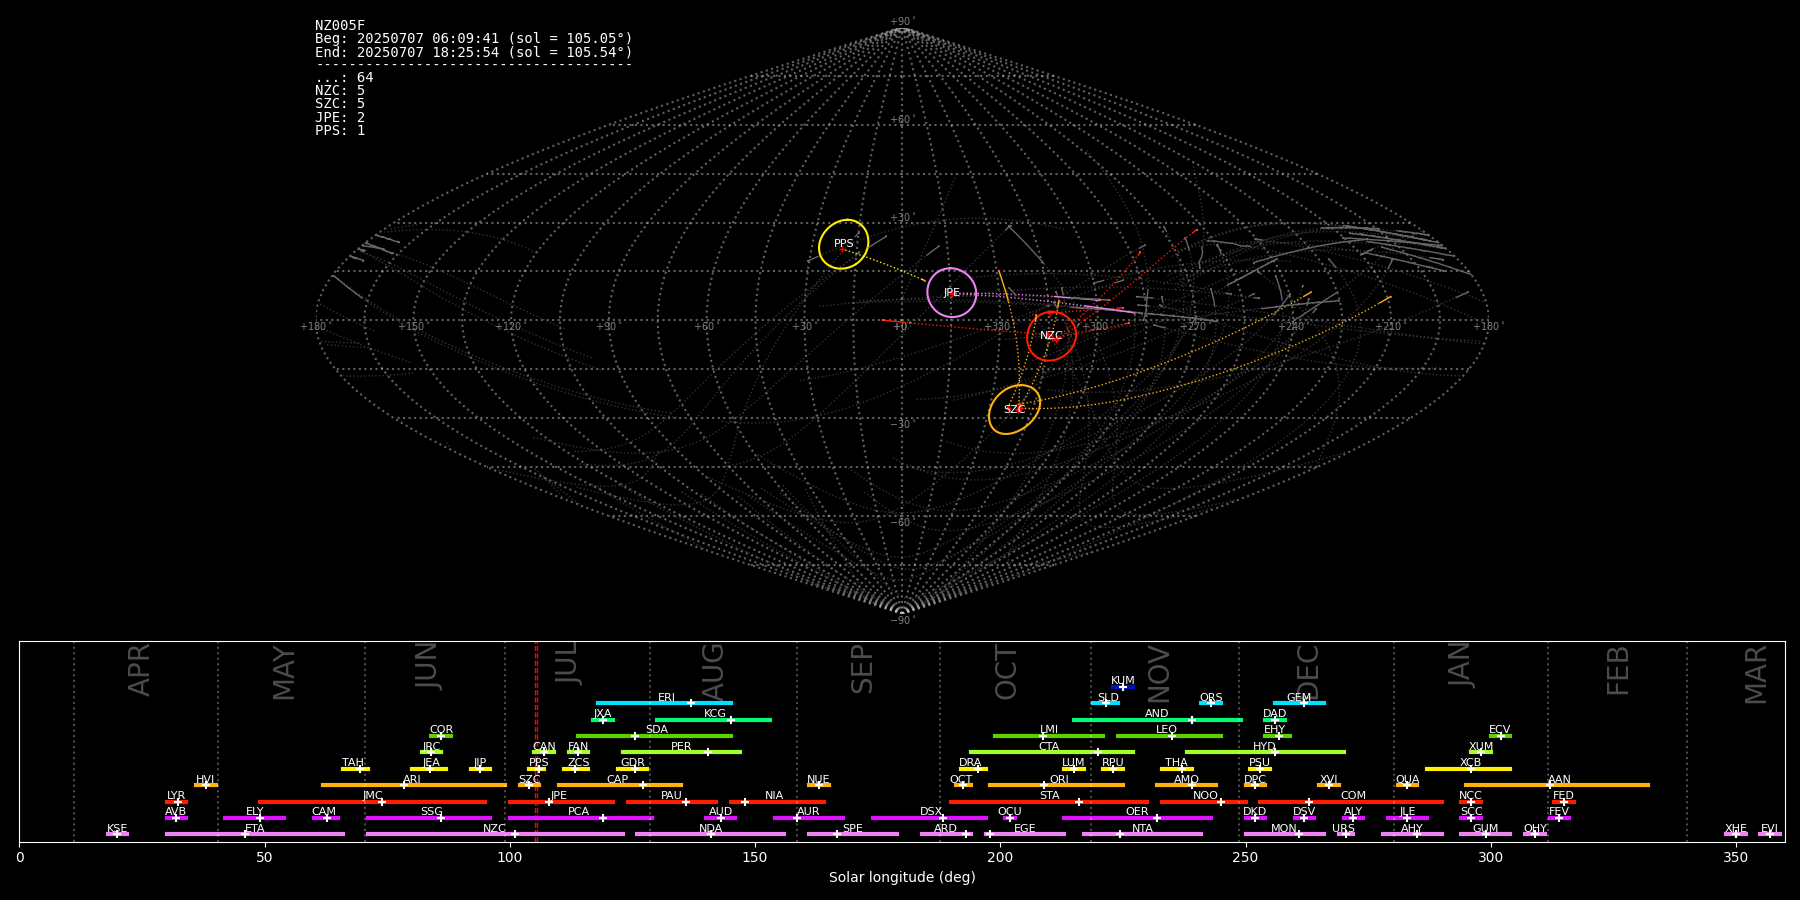Click the COR shower label in timeline

[x=441, y=730]
